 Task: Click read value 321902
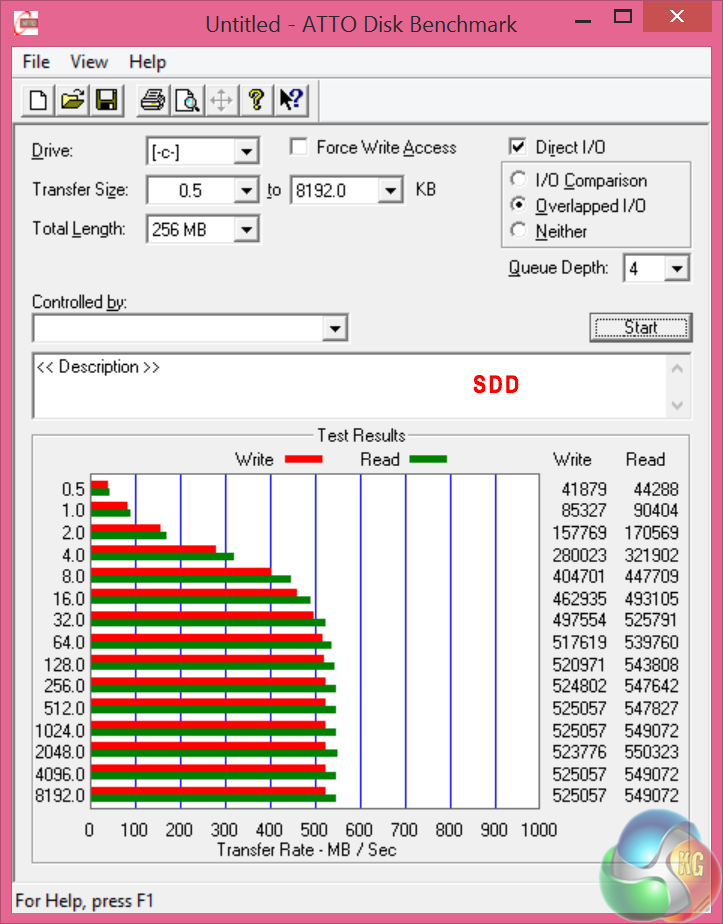[x=651, y=555]
